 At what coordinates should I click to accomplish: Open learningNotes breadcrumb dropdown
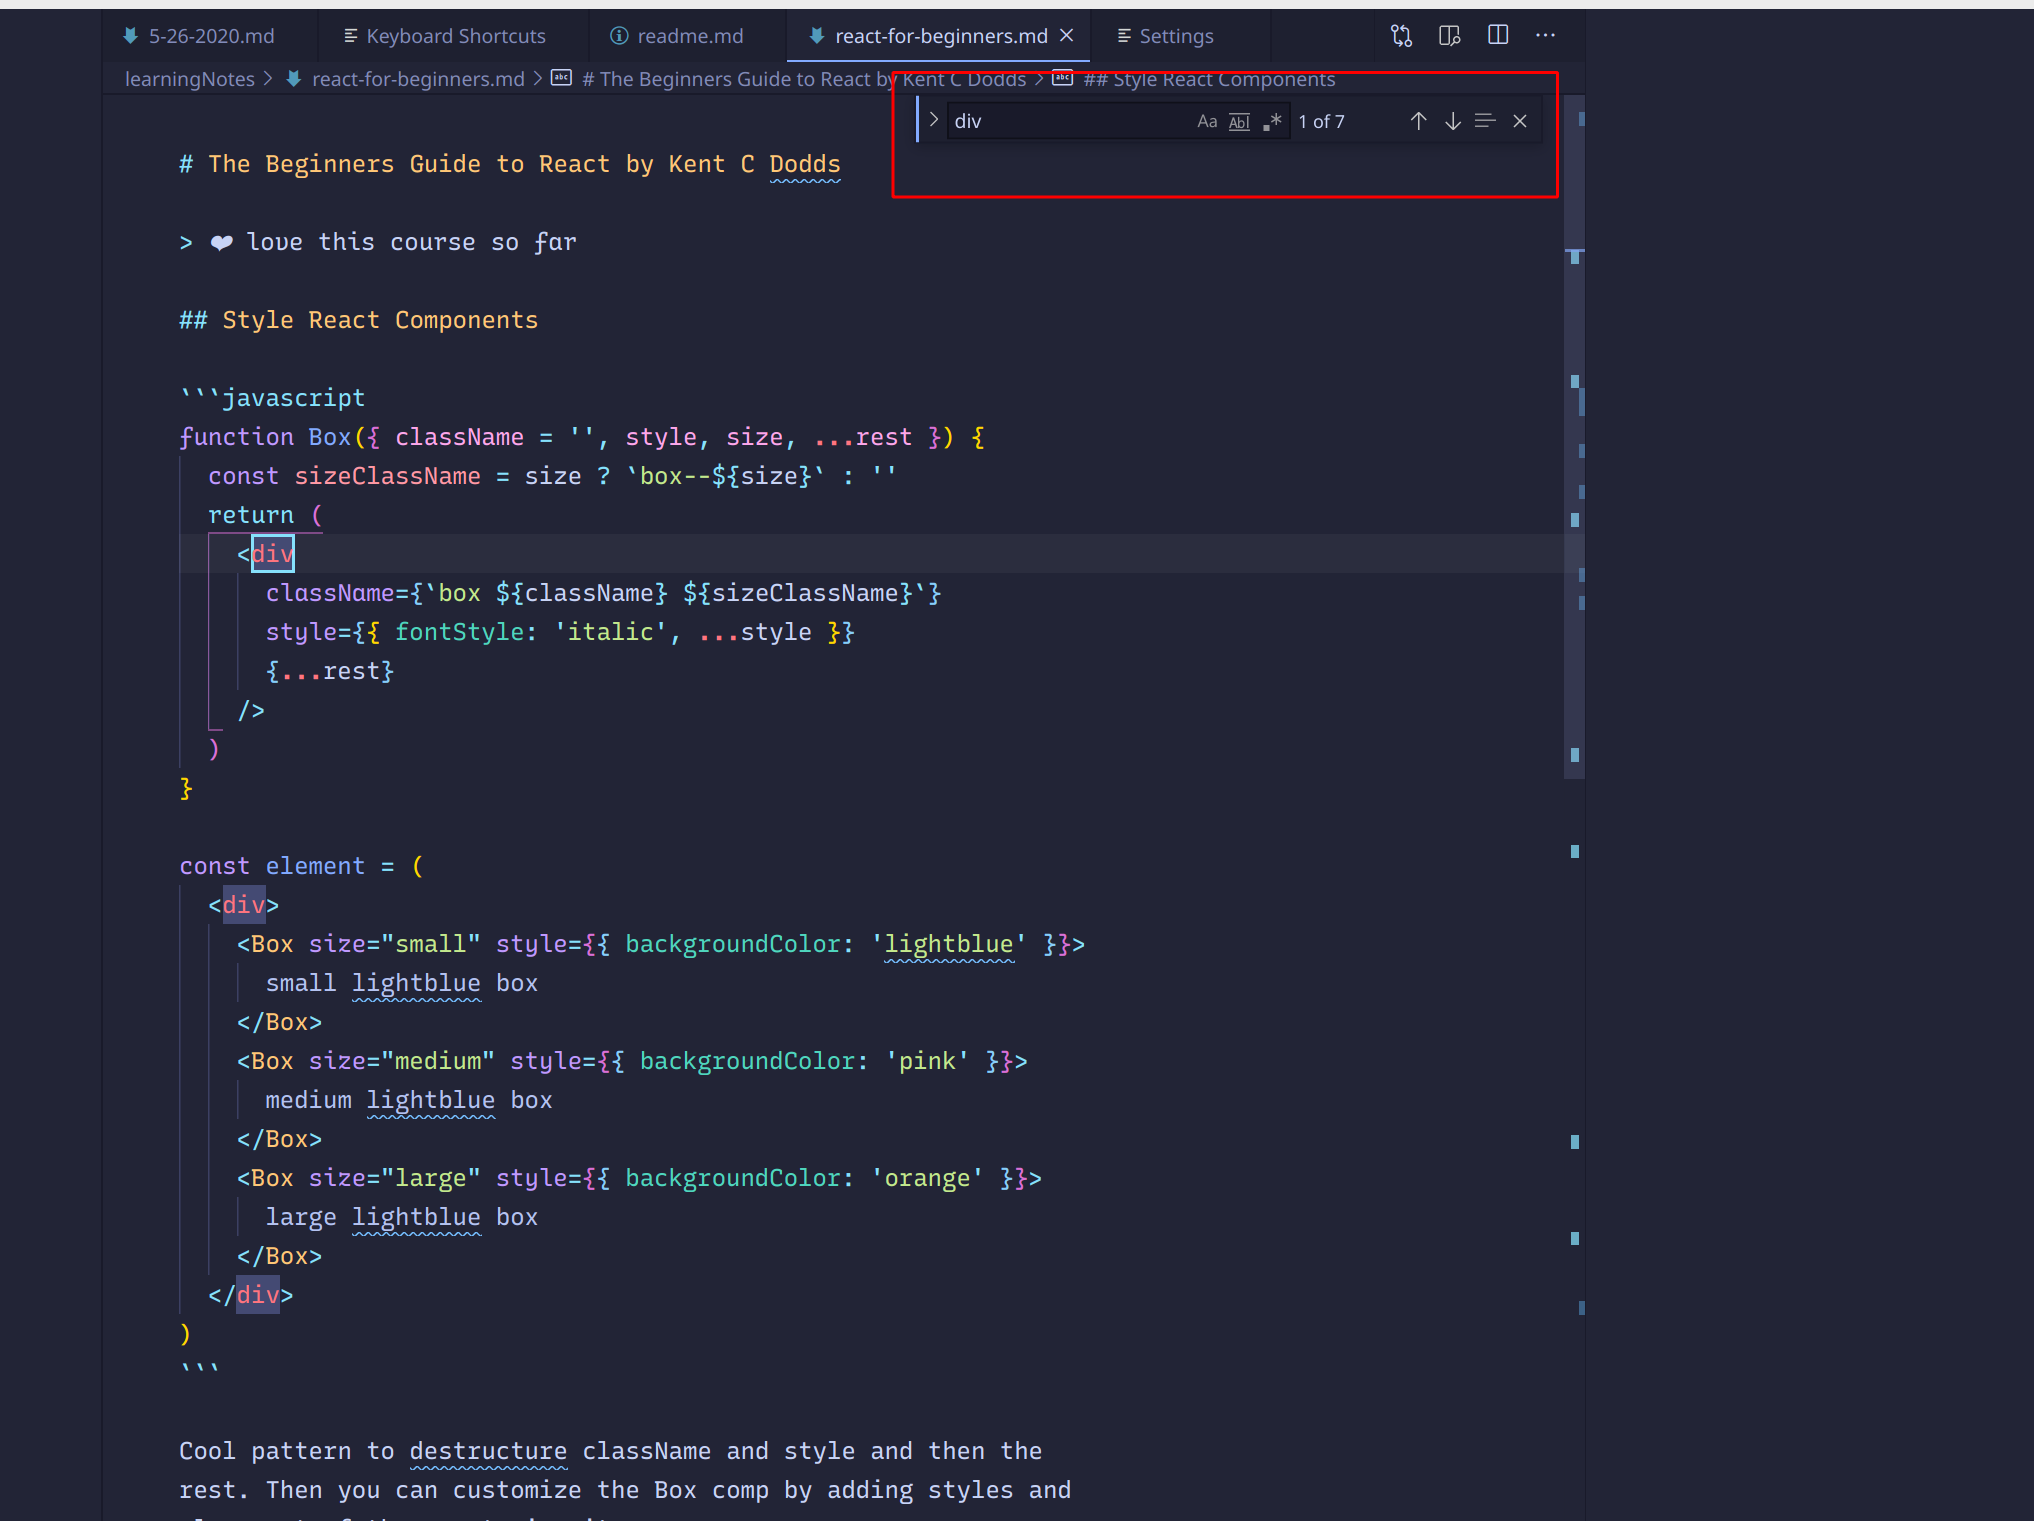189,79
